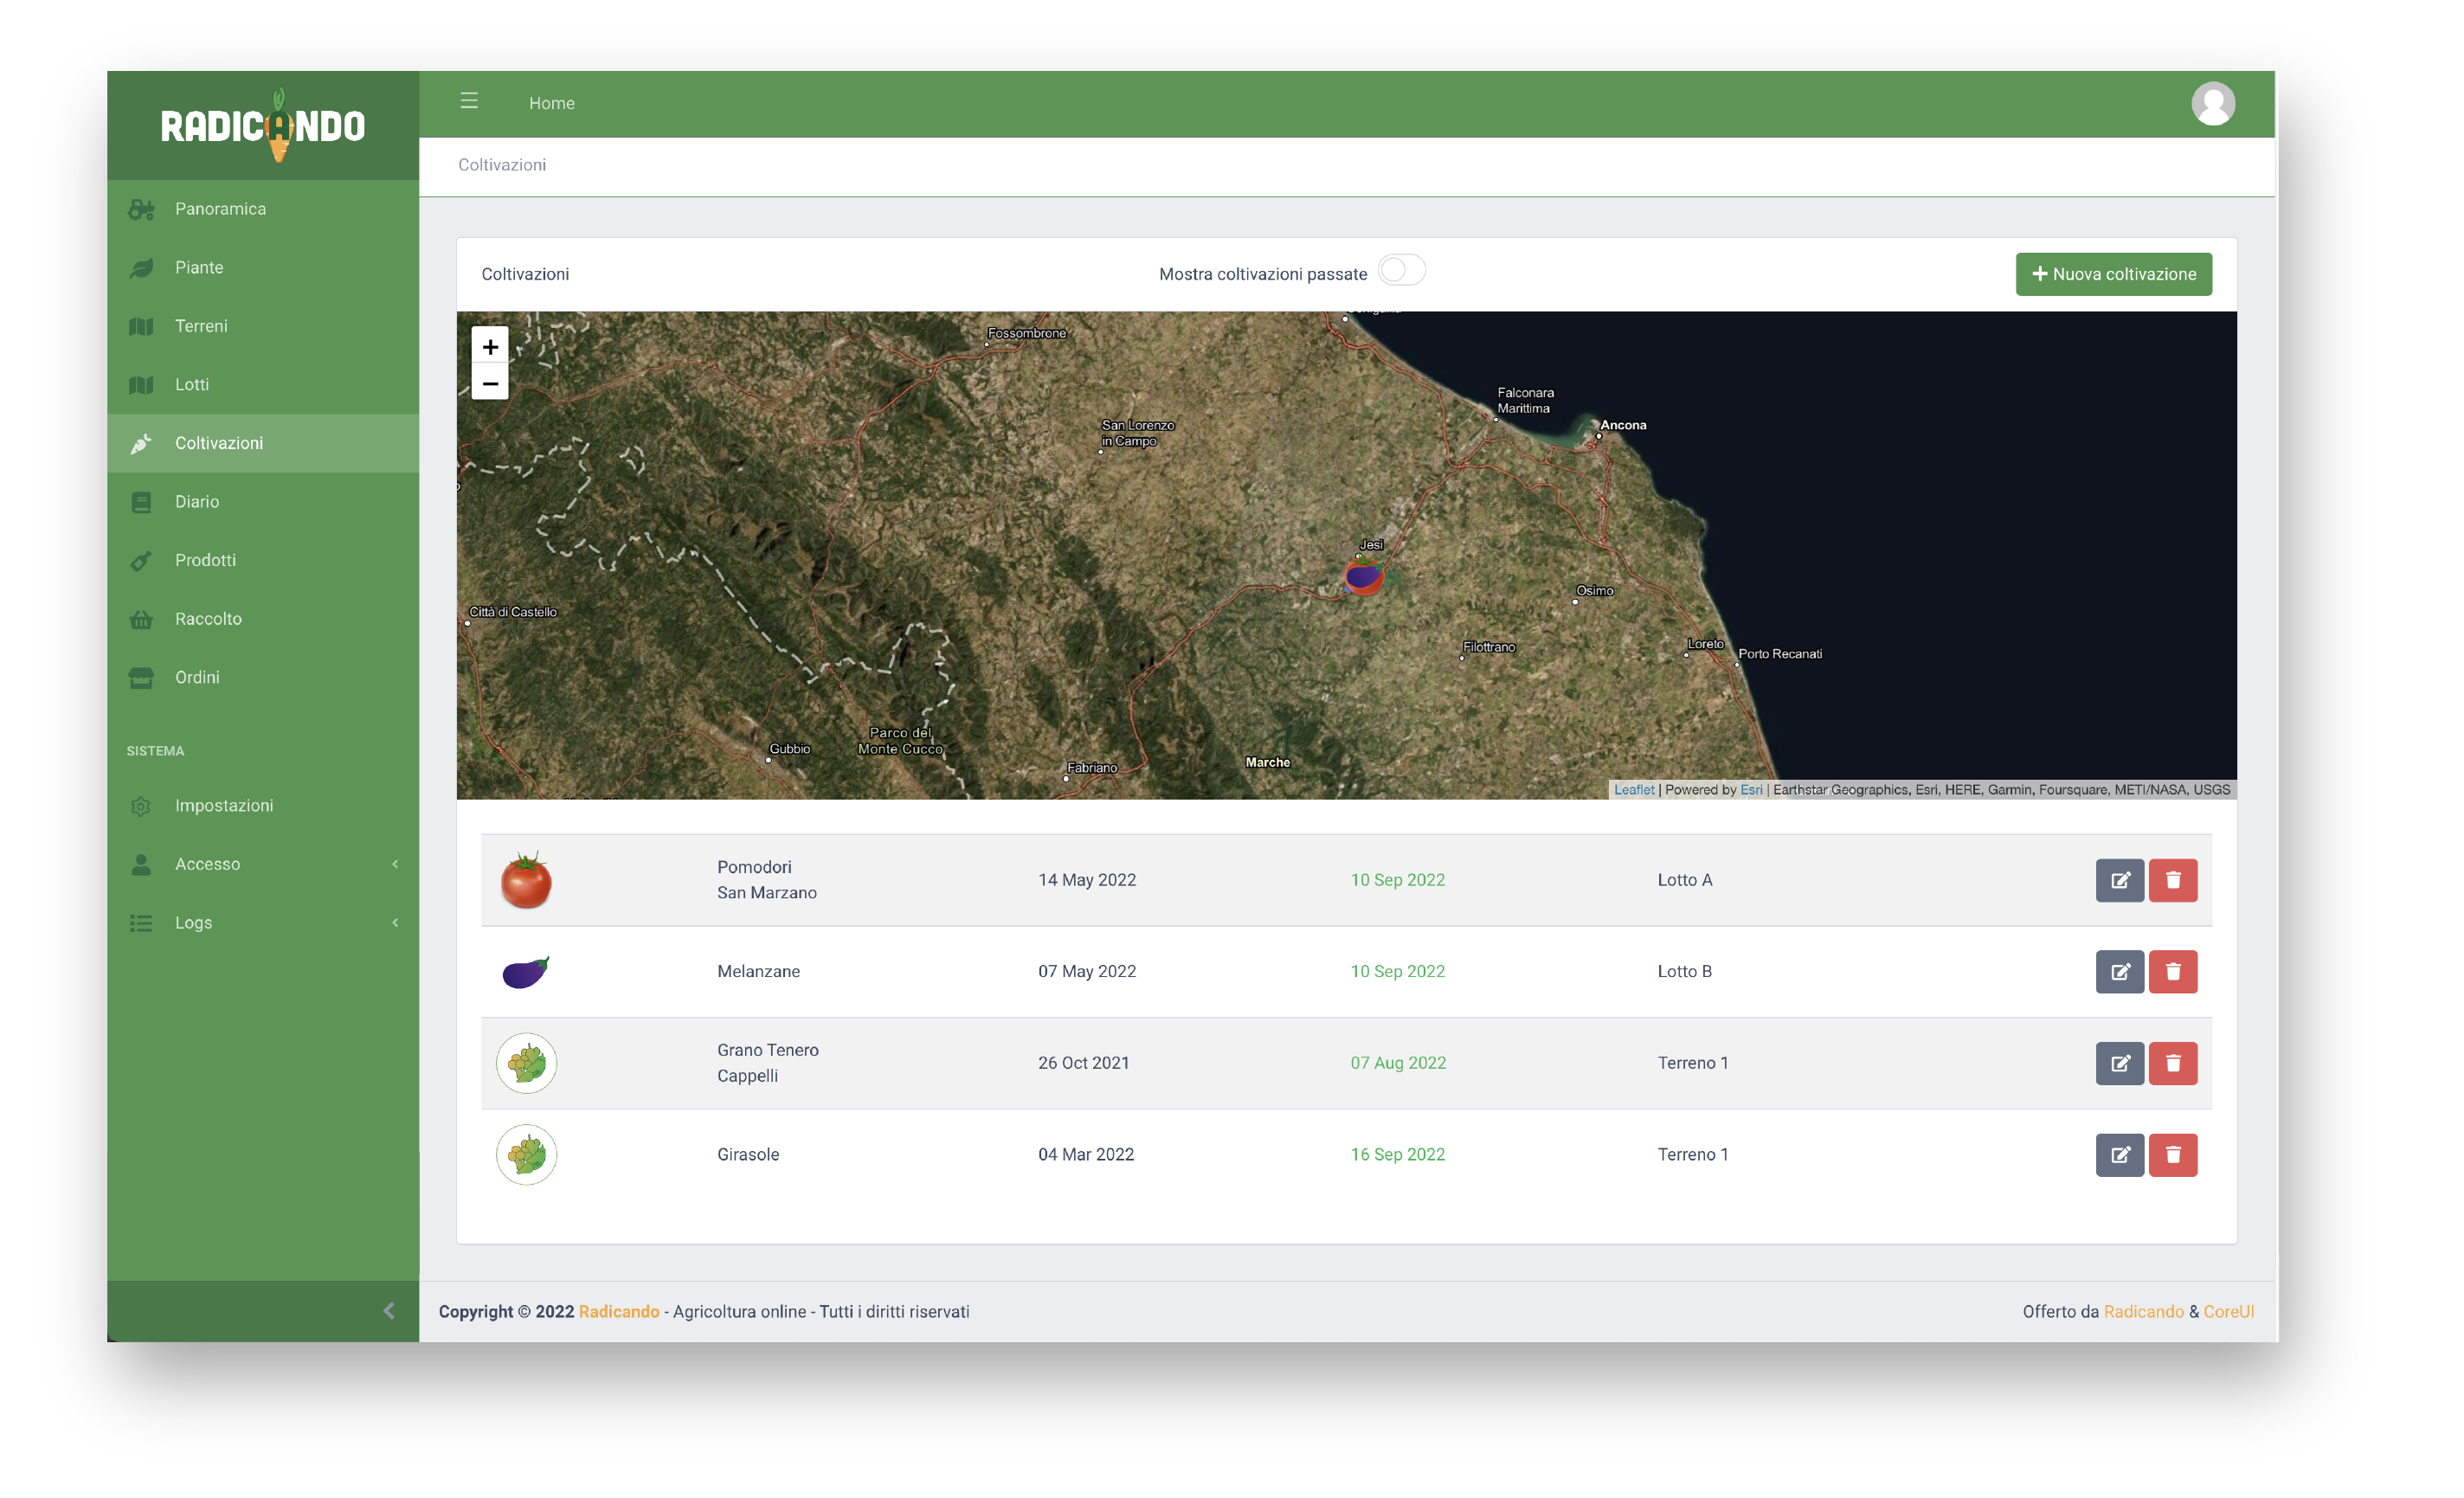This screenshot has height=1498, width=2464.
Task: Delete the Girasole cultivation row
Action: coord(2172,1154)
